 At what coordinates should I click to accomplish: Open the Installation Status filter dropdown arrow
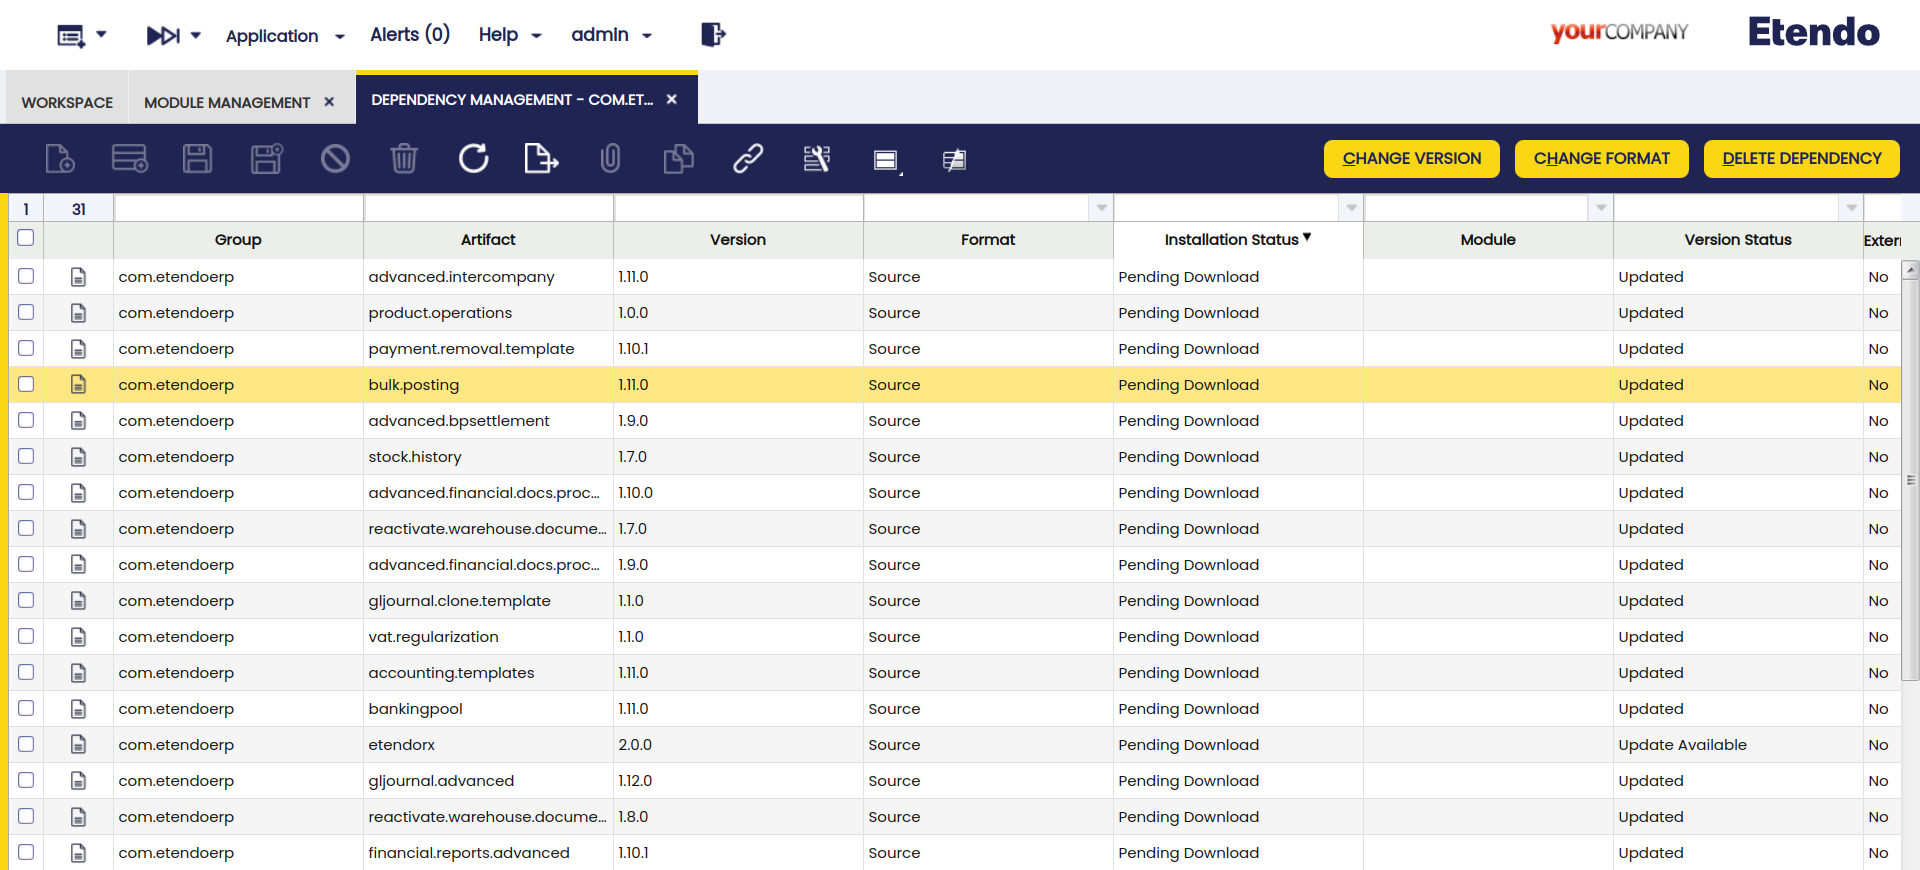click(x=1351, y=208)
